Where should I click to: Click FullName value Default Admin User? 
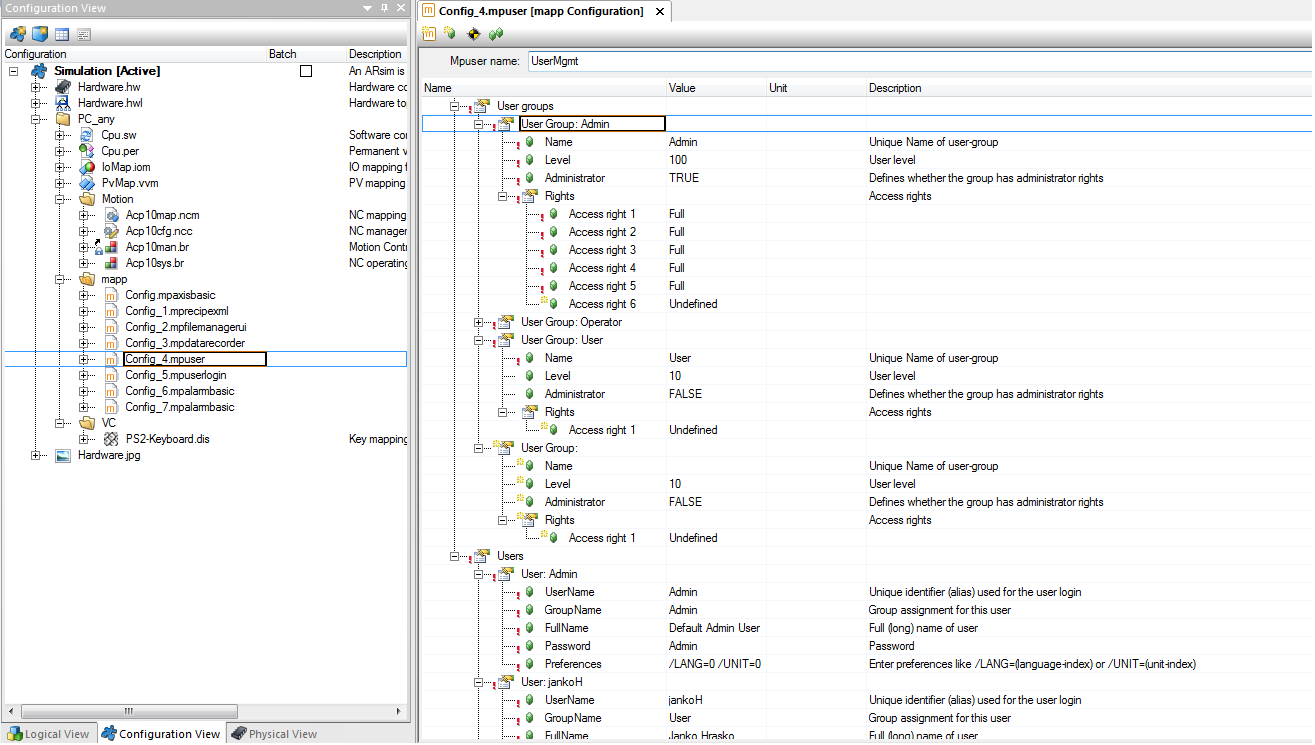[716, 628]
